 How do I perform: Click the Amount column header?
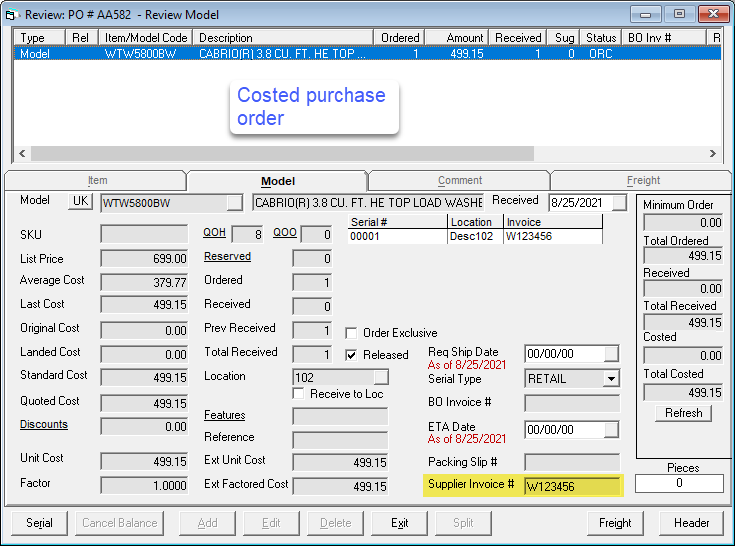coord(457,37)
